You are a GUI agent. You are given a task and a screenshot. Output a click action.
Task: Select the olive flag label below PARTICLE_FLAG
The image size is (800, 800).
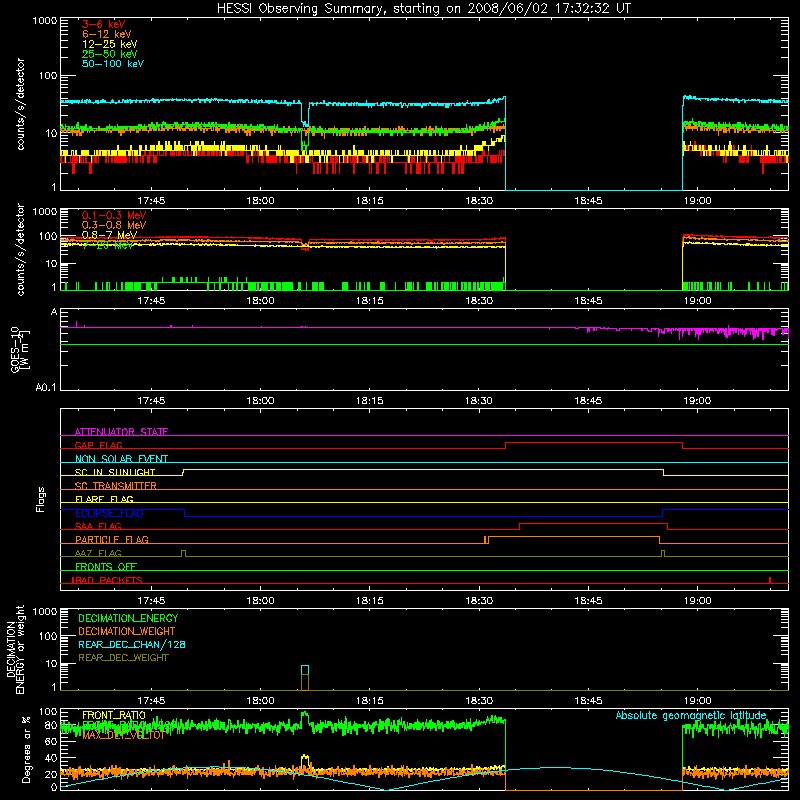98,553
